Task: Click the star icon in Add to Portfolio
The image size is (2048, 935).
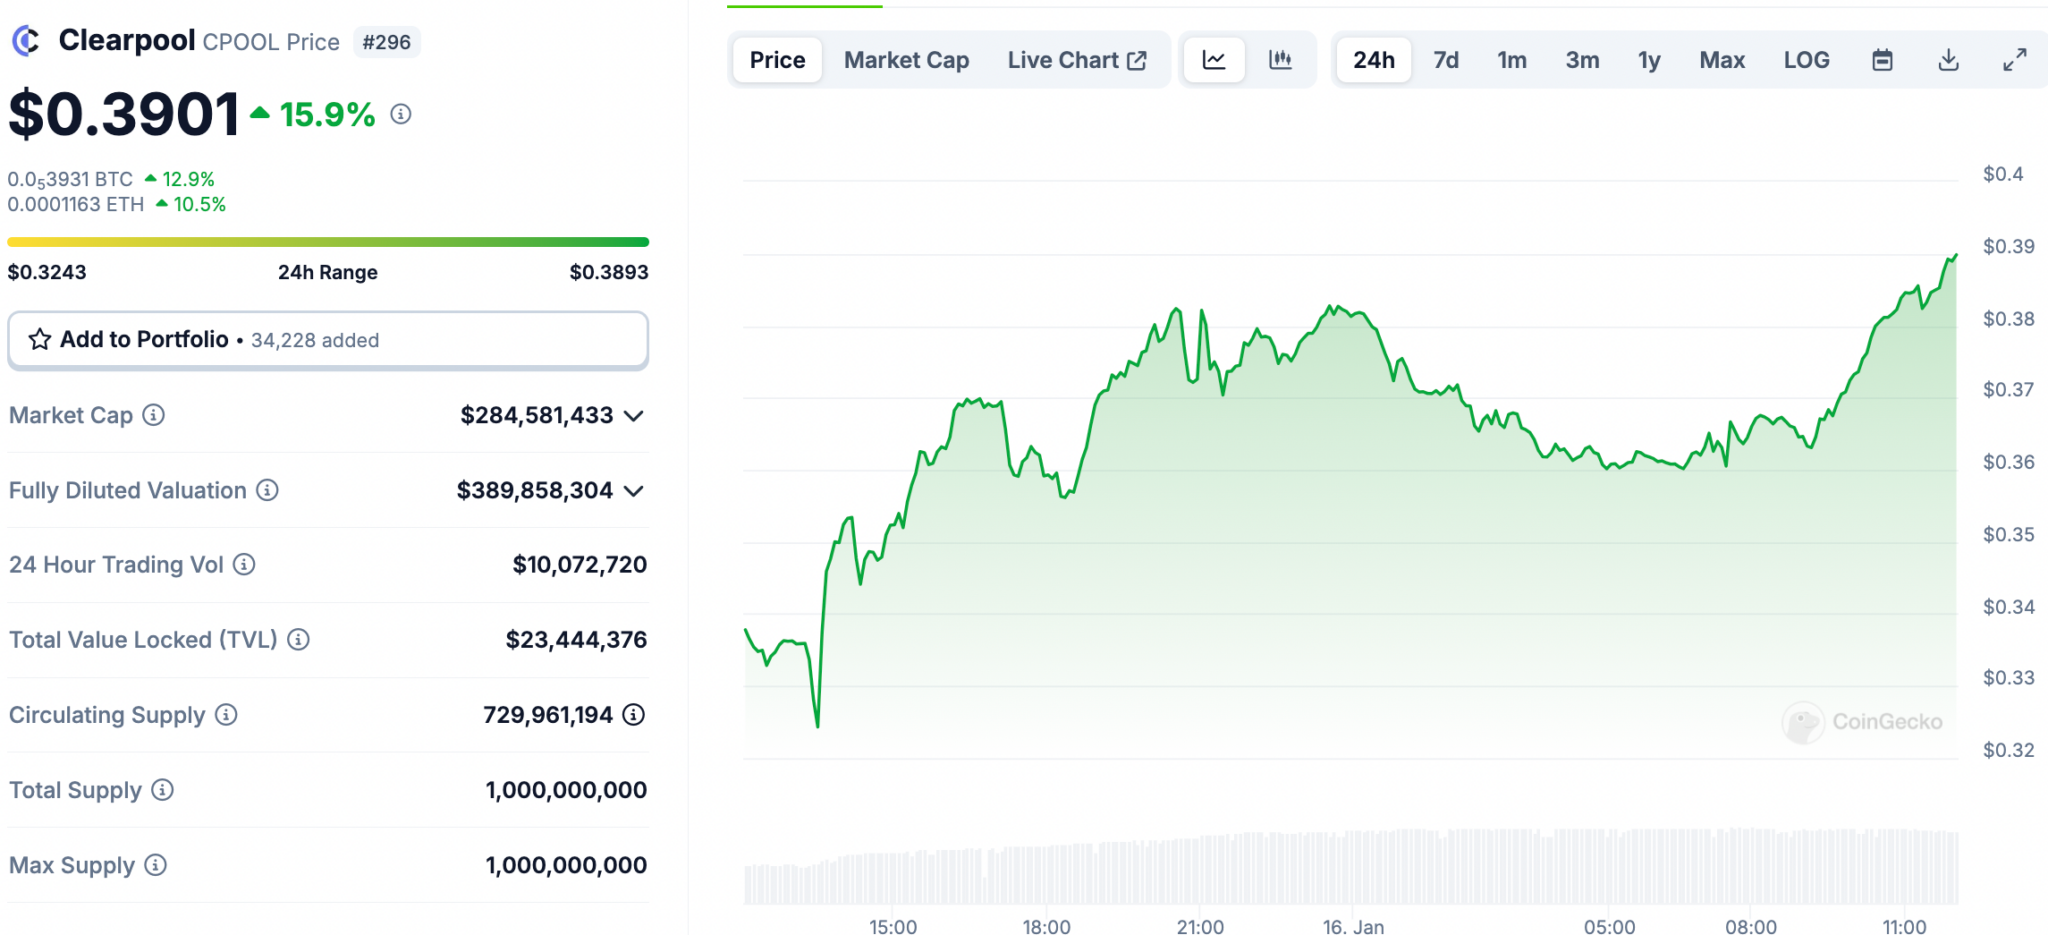Action: pos(40,340)
